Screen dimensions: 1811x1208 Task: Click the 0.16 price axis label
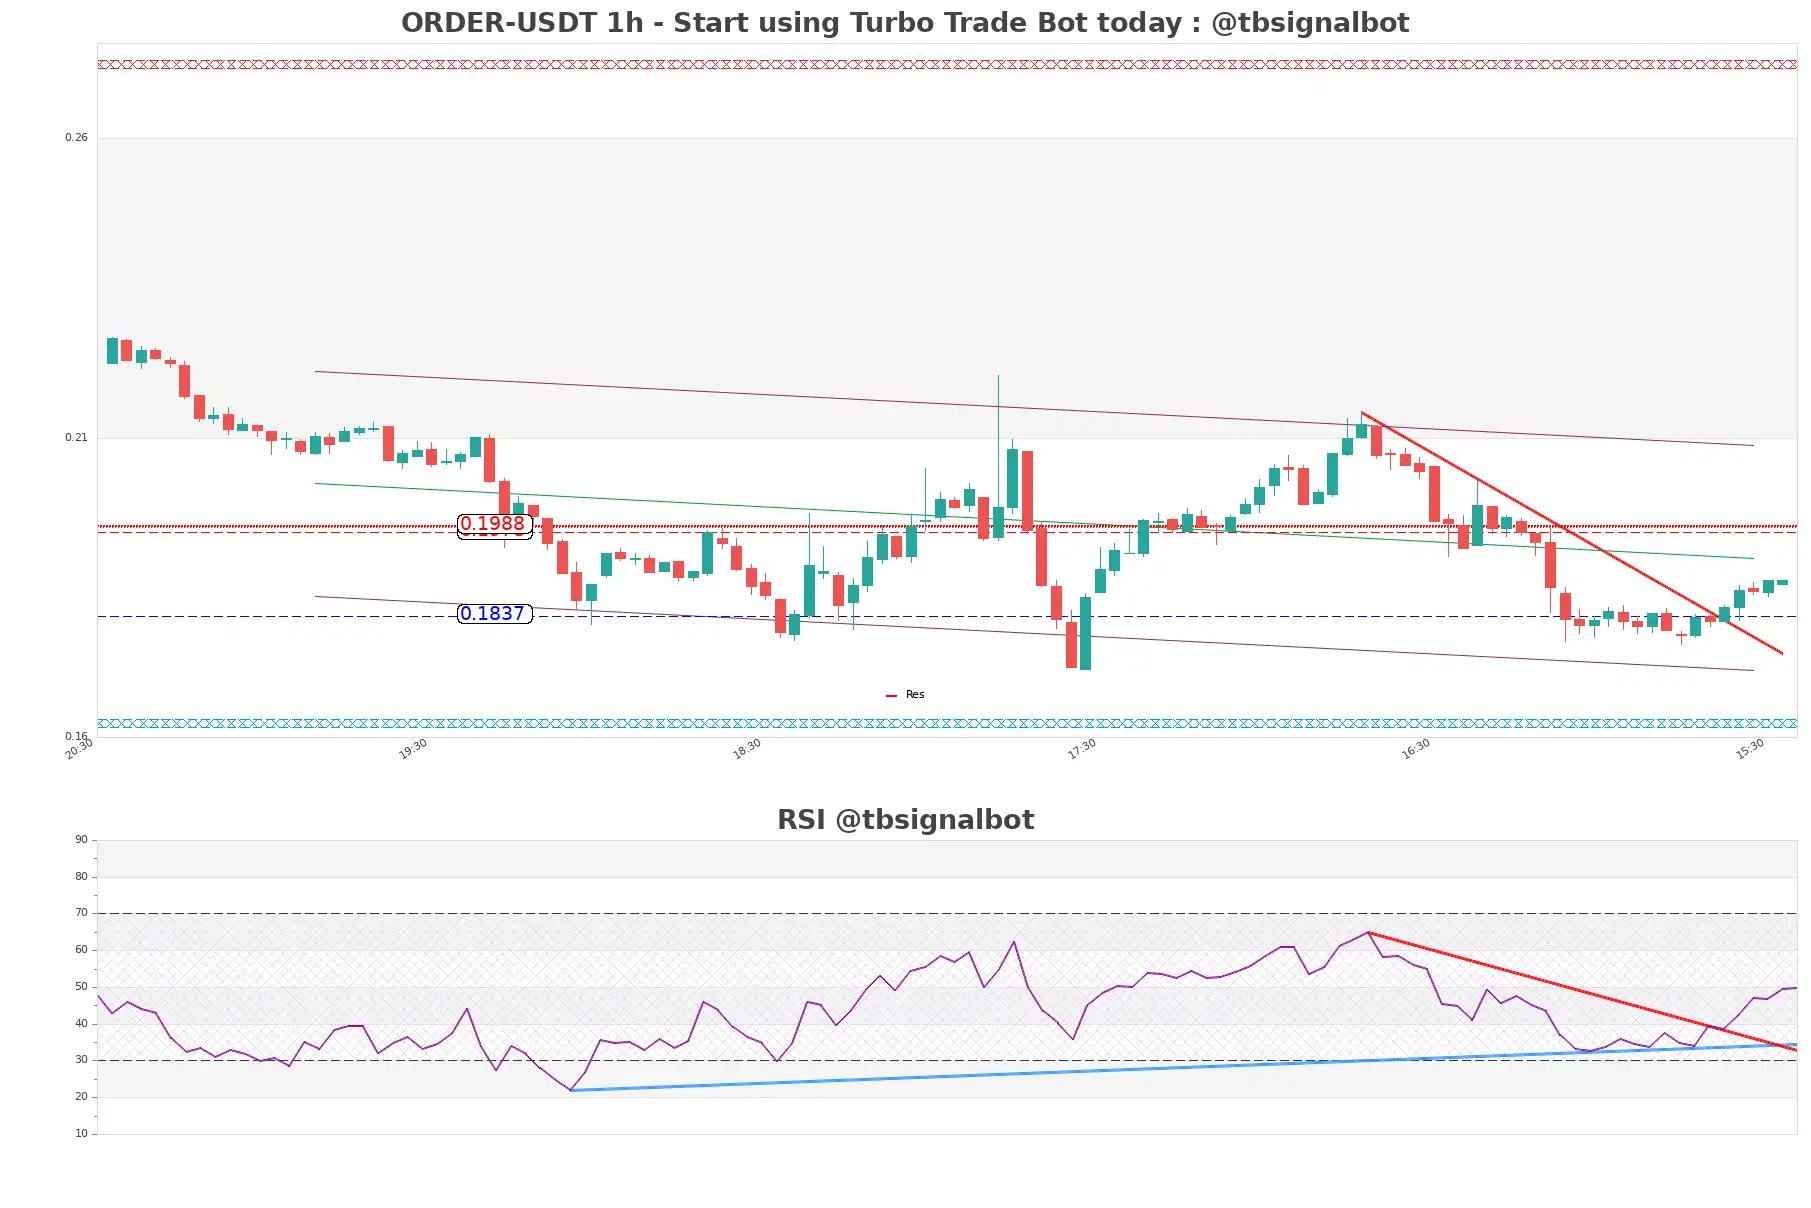pos(76,737)
